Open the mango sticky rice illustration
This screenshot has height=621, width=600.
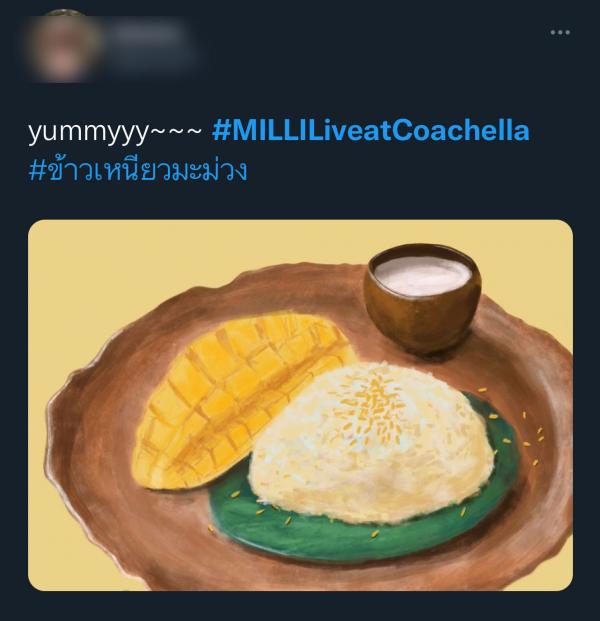(x=300, y=405)
